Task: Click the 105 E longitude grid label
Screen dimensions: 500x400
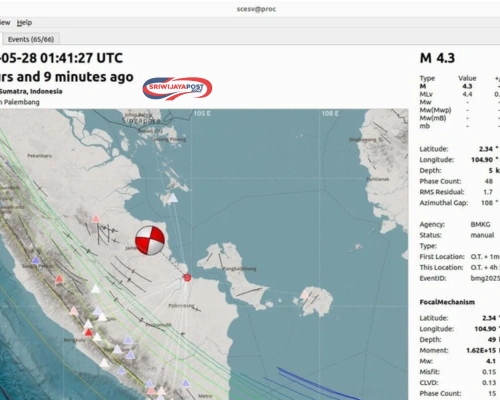Action: click(x=202, y=114)
